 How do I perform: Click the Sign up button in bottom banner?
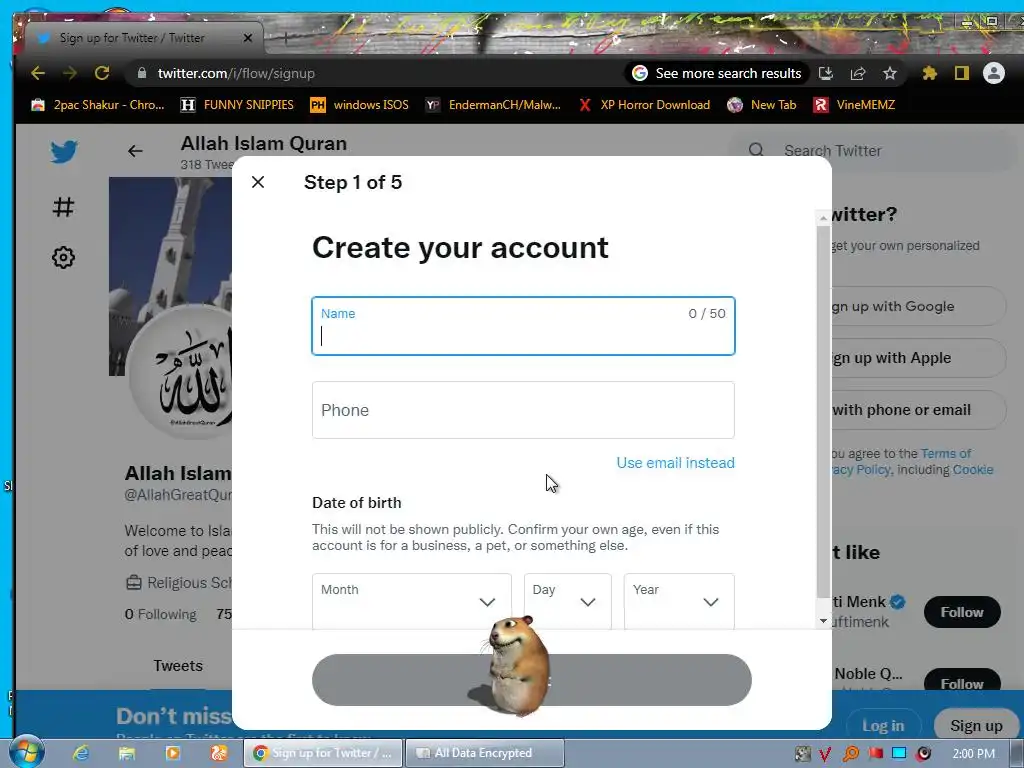(x=976, y=726)
